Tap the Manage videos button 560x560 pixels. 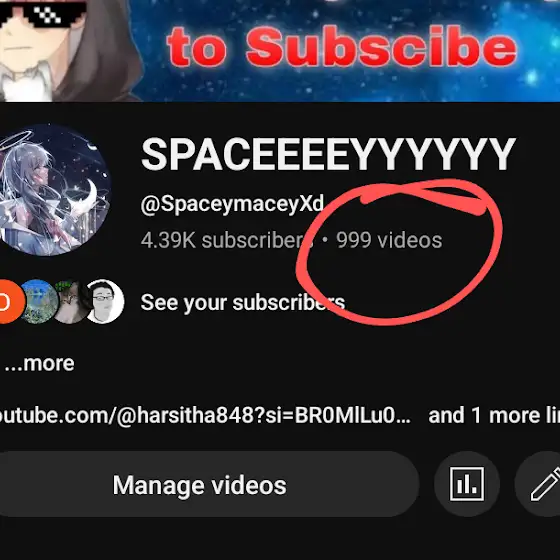coord(200,484)
